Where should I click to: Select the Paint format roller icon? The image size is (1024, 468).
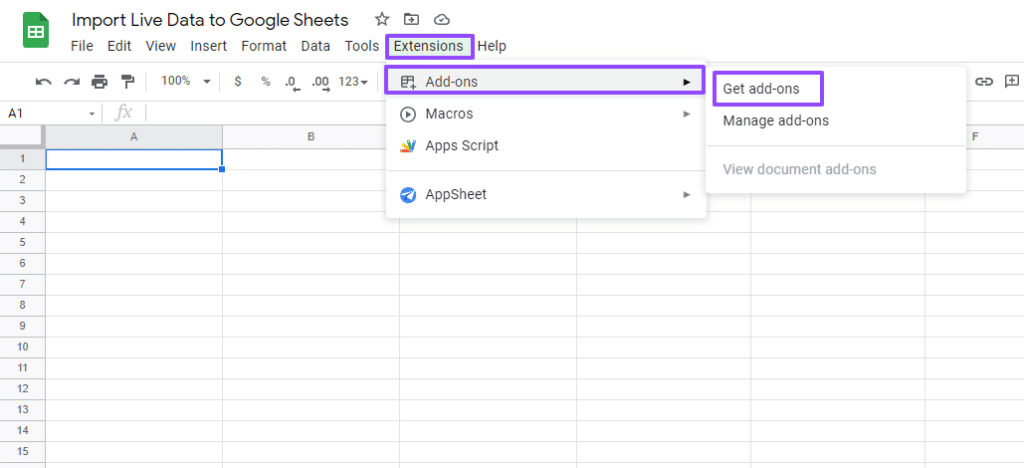point(127,82)
